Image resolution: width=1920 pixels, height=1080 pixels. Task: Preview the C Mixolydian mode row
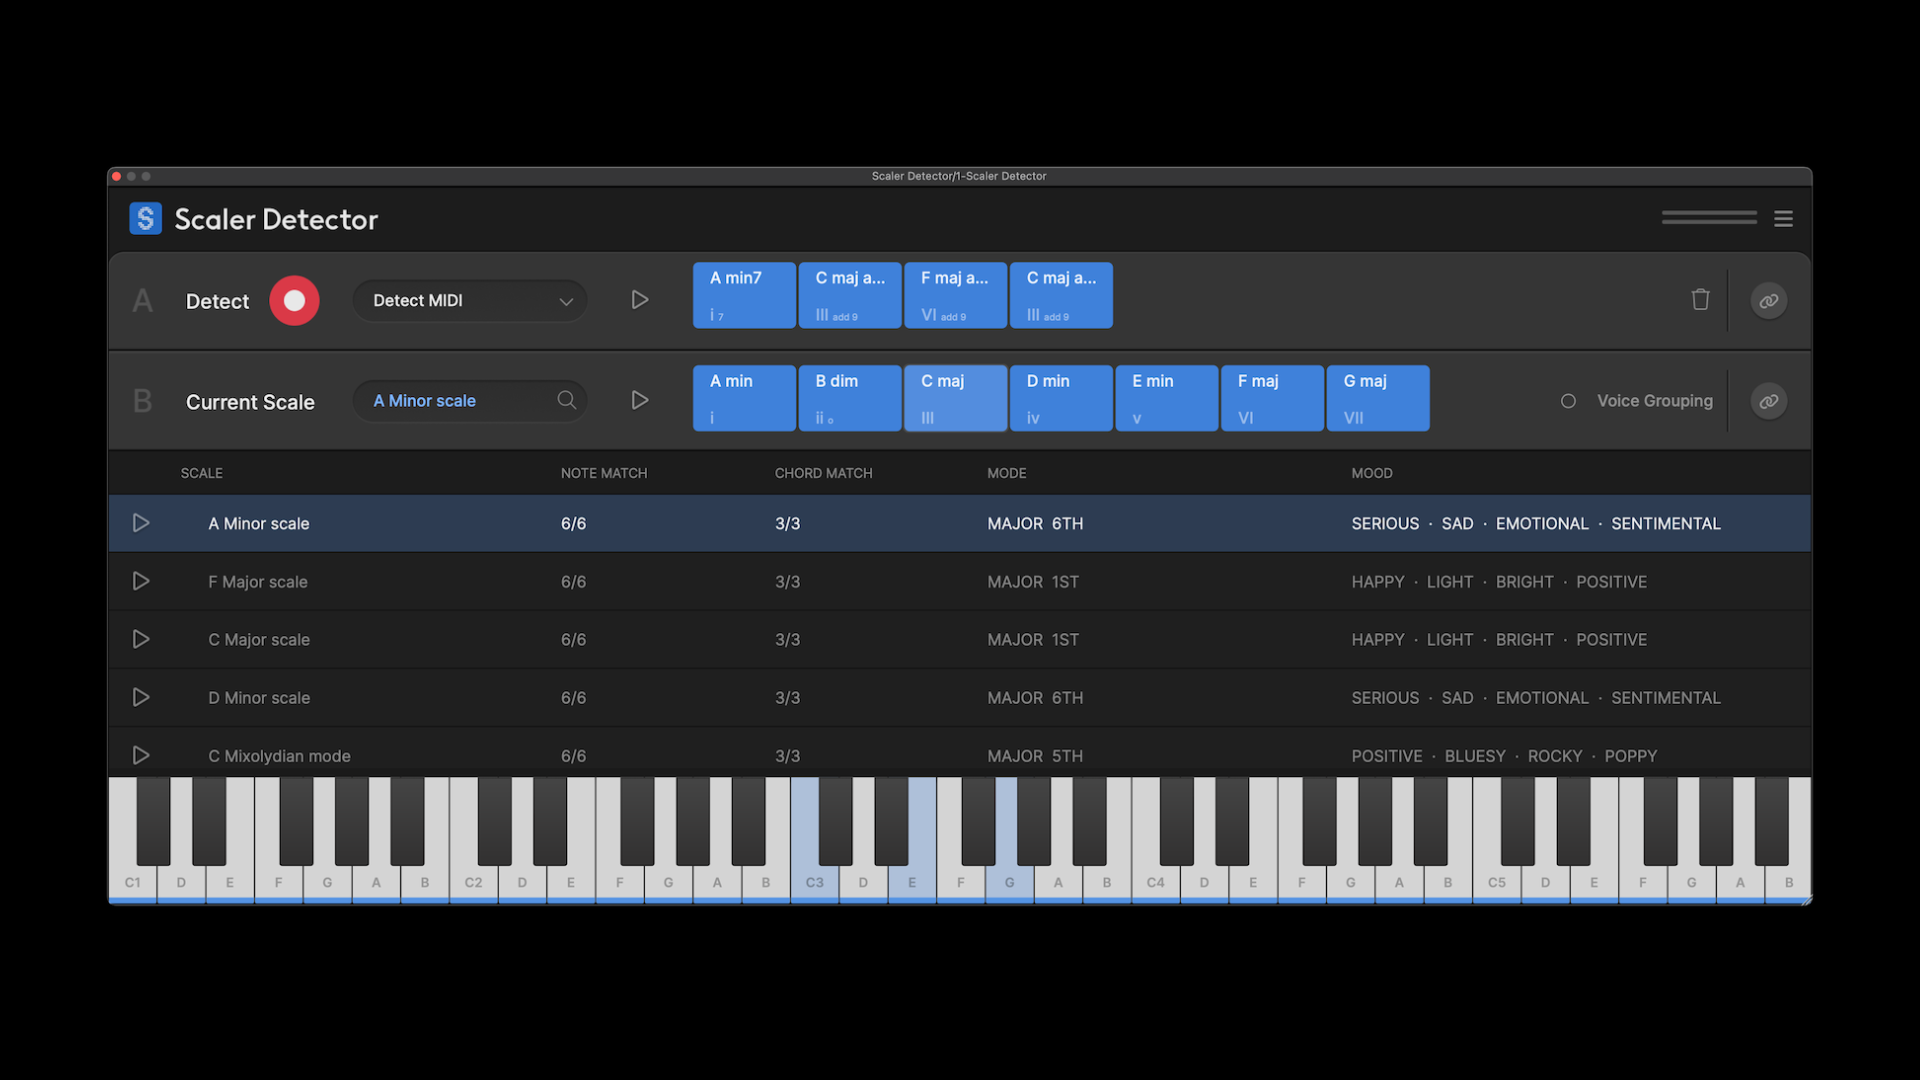141,755
